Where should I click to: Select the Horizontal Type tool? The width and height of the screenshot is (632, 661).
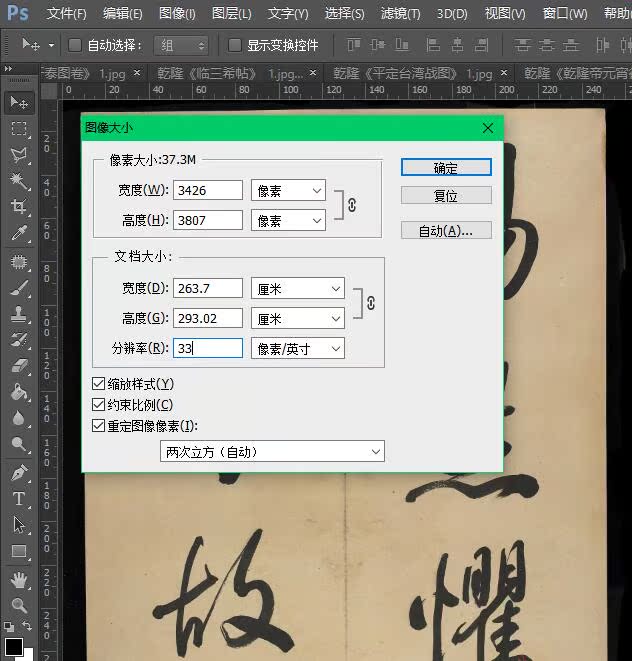(x=19, y=499)
